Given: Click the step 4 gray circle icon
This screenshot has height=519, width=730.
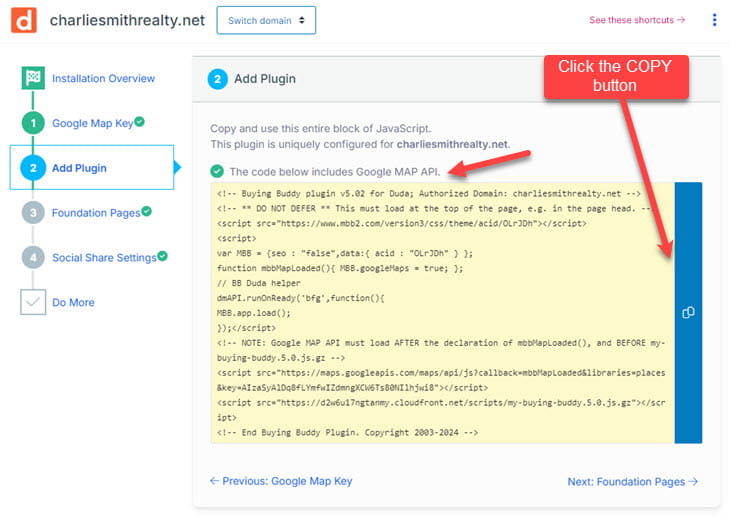Looking at the screenshot, I should pos(33,257).
